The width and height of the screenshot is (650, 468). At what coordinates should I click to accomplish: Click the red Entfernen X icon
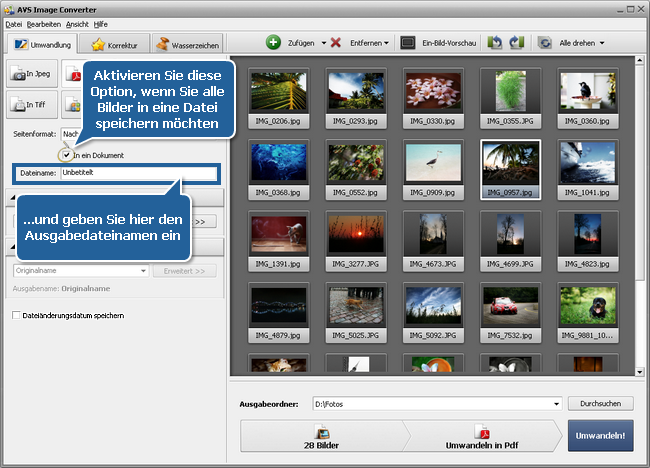coord(336,43)
